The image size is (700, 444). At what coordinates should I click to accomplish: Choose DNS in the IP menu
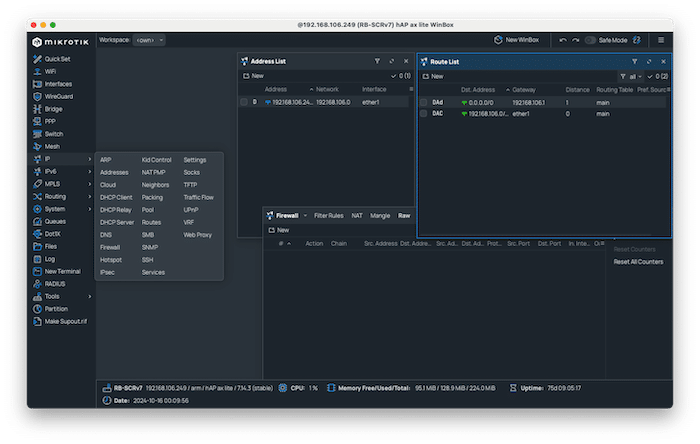tap(106, 235)
